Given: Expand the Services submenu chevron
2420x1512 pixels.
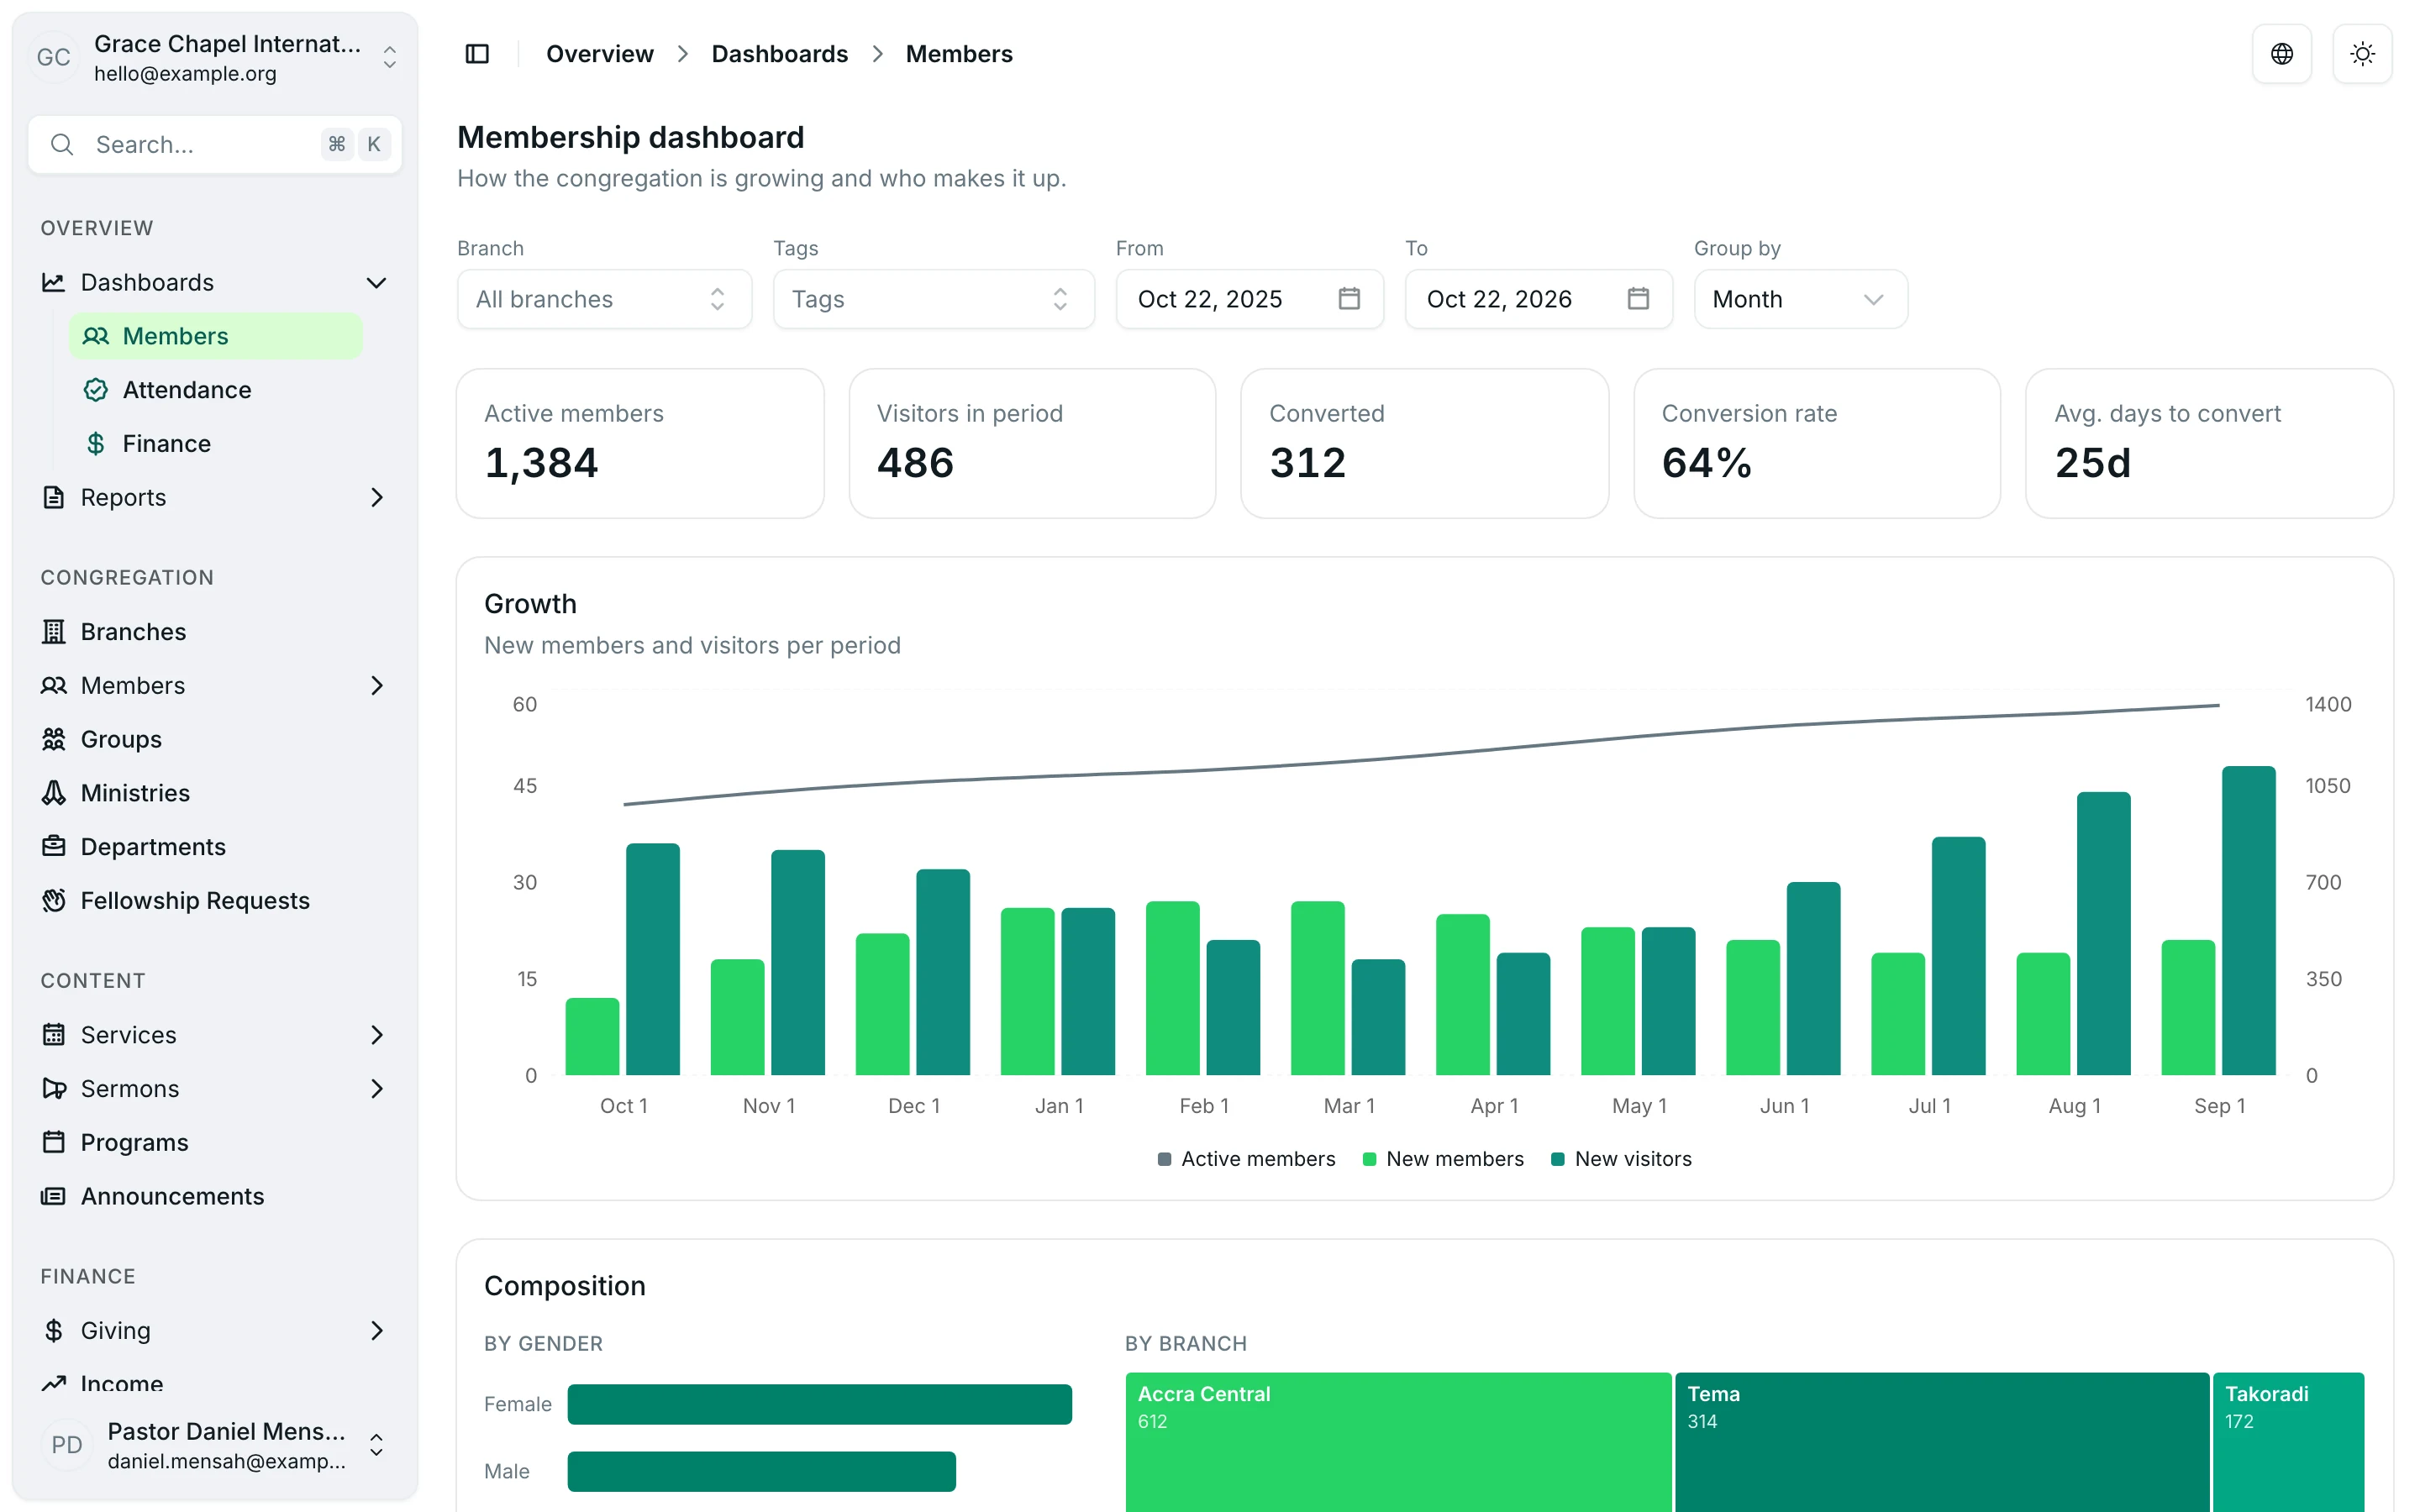Looking at the screenshot, I should click(377, 1035).
